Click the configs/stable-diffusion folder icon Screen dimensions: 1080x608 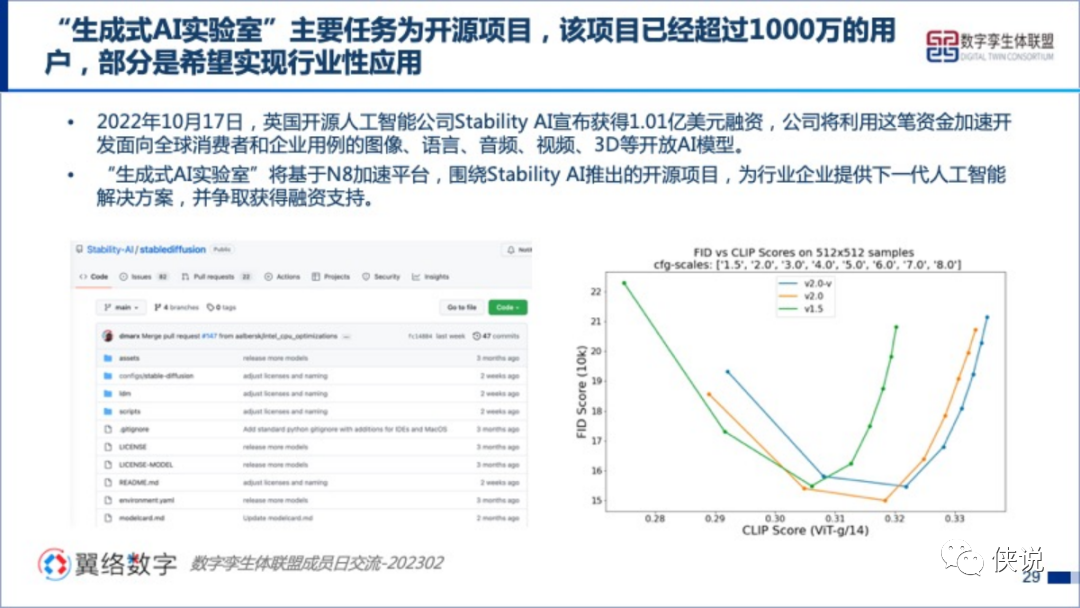pos(107,376)
